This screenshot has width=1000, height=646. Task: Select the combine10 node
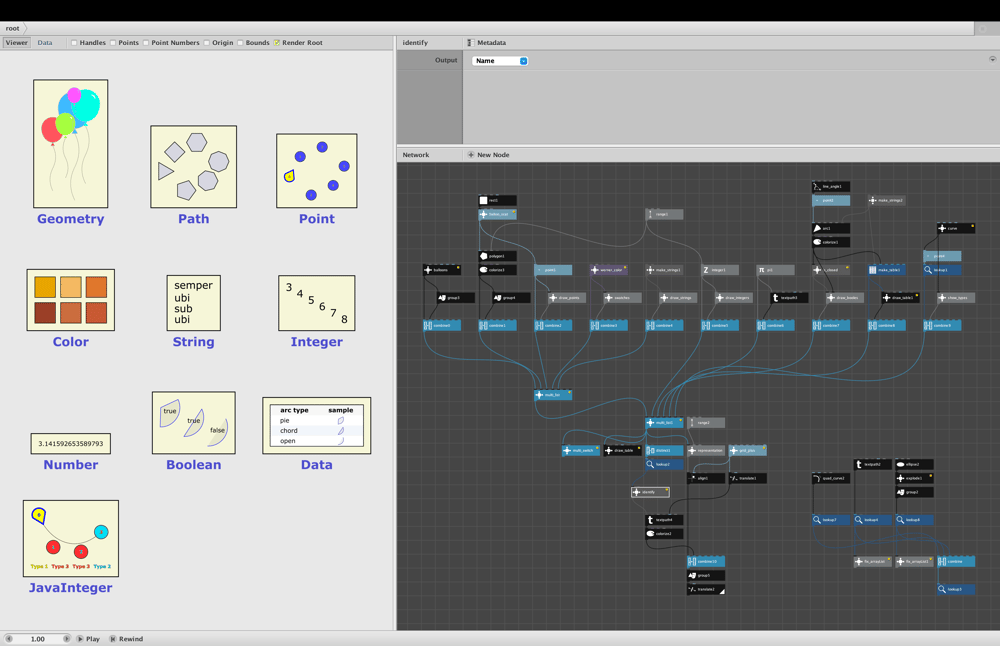[x=706, y=561]
